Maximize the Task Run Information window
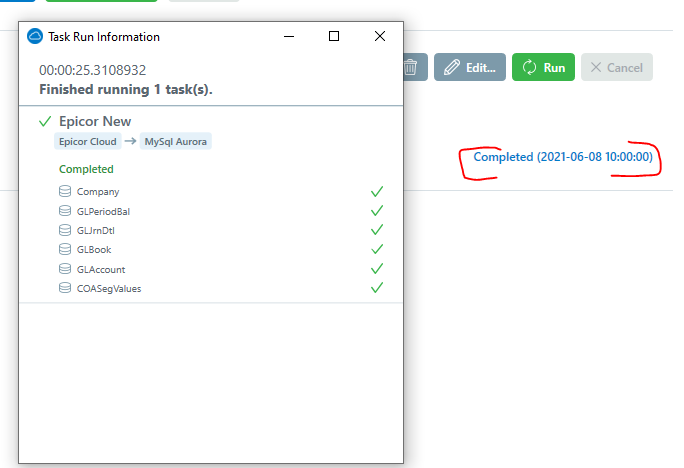Viewport: 684px width, 468px height. [x=334, y=36]
